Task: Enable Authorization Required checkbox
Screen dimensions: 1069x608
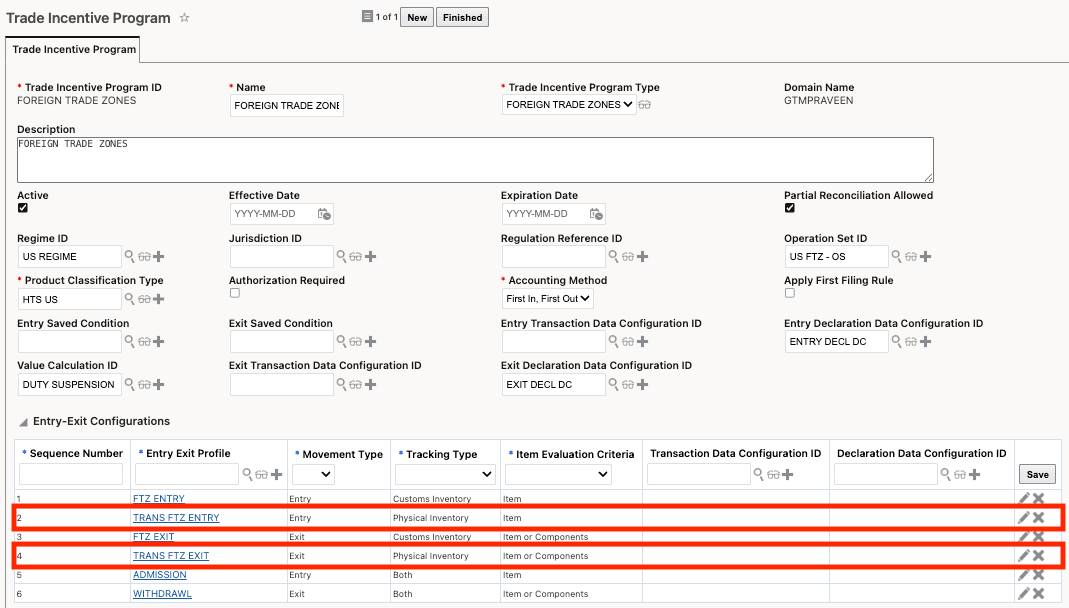Action: [235, 293]
